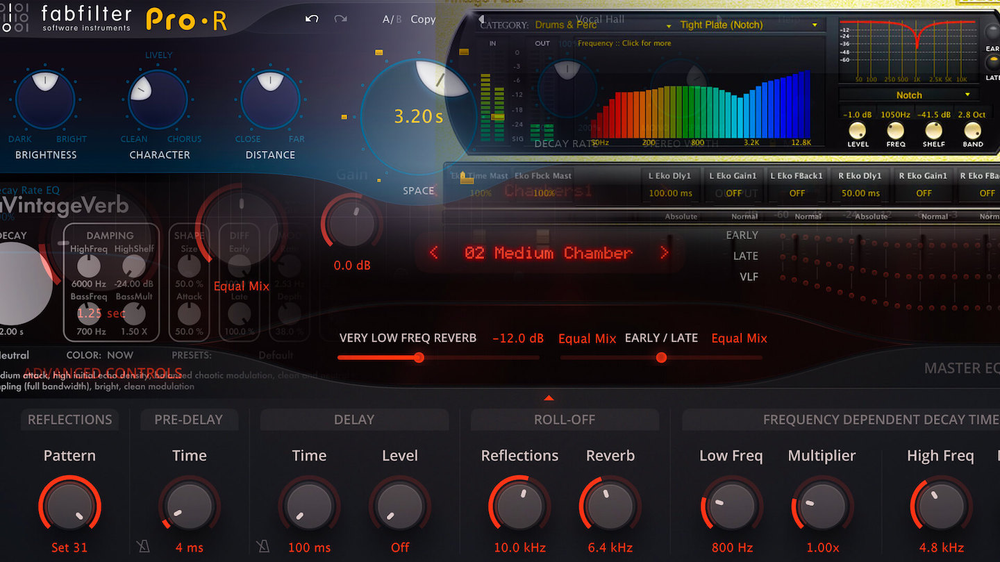The width and height of the screenshot is (1000, 562).
Task: Go to previous preset before 02 Medium Chamber
Action: 434,253
